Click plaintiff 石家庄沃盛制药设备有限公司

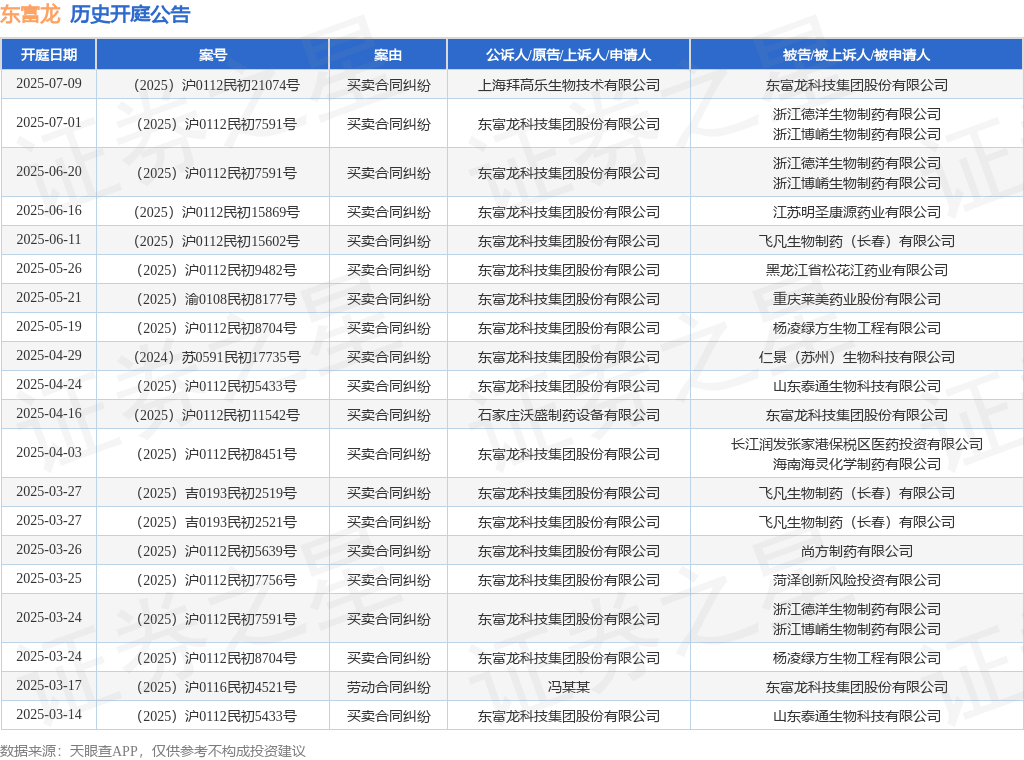[x=569, y=415]
